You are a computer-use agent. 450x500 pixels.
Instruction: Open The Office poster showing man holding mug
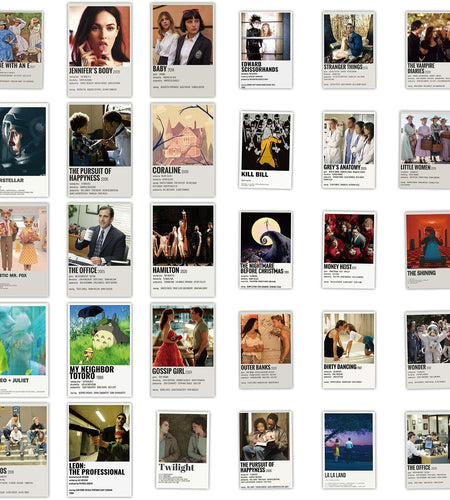tap(99, 235)
